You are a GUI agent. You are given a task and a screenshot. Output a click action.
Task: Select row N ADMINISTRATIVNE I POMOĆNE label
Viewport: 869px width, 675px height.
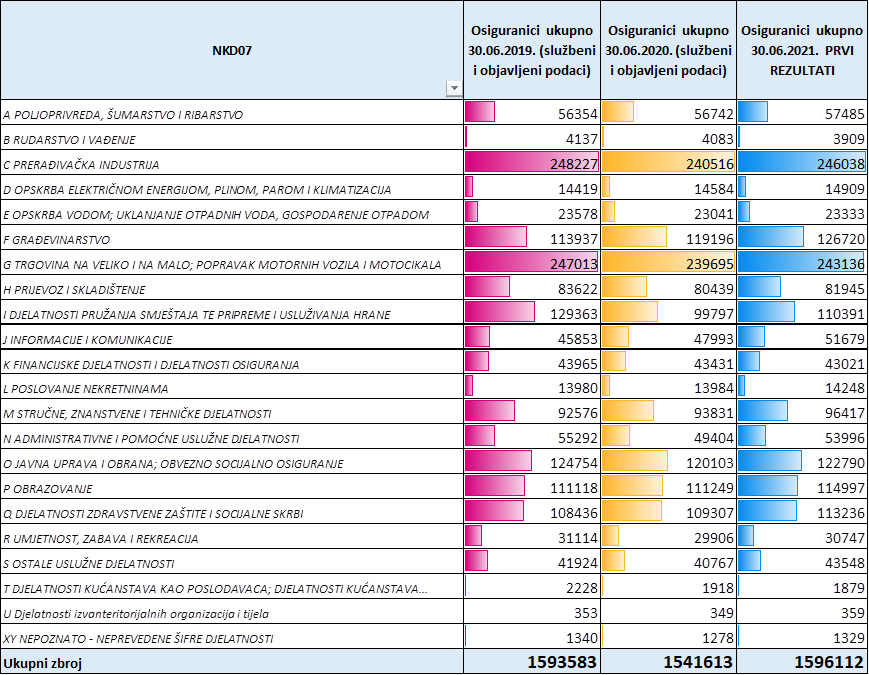(151, 439)
